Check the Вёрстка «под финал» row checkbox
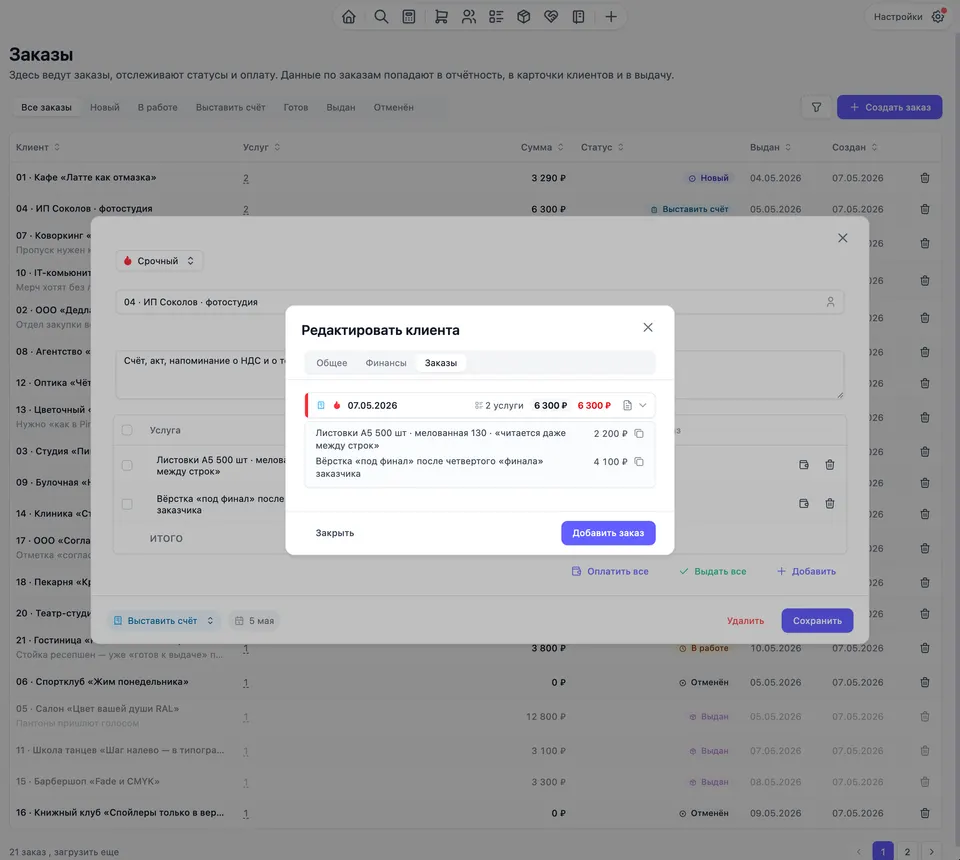Viewport: 960px width, 860px height. (x=127, y=504)
